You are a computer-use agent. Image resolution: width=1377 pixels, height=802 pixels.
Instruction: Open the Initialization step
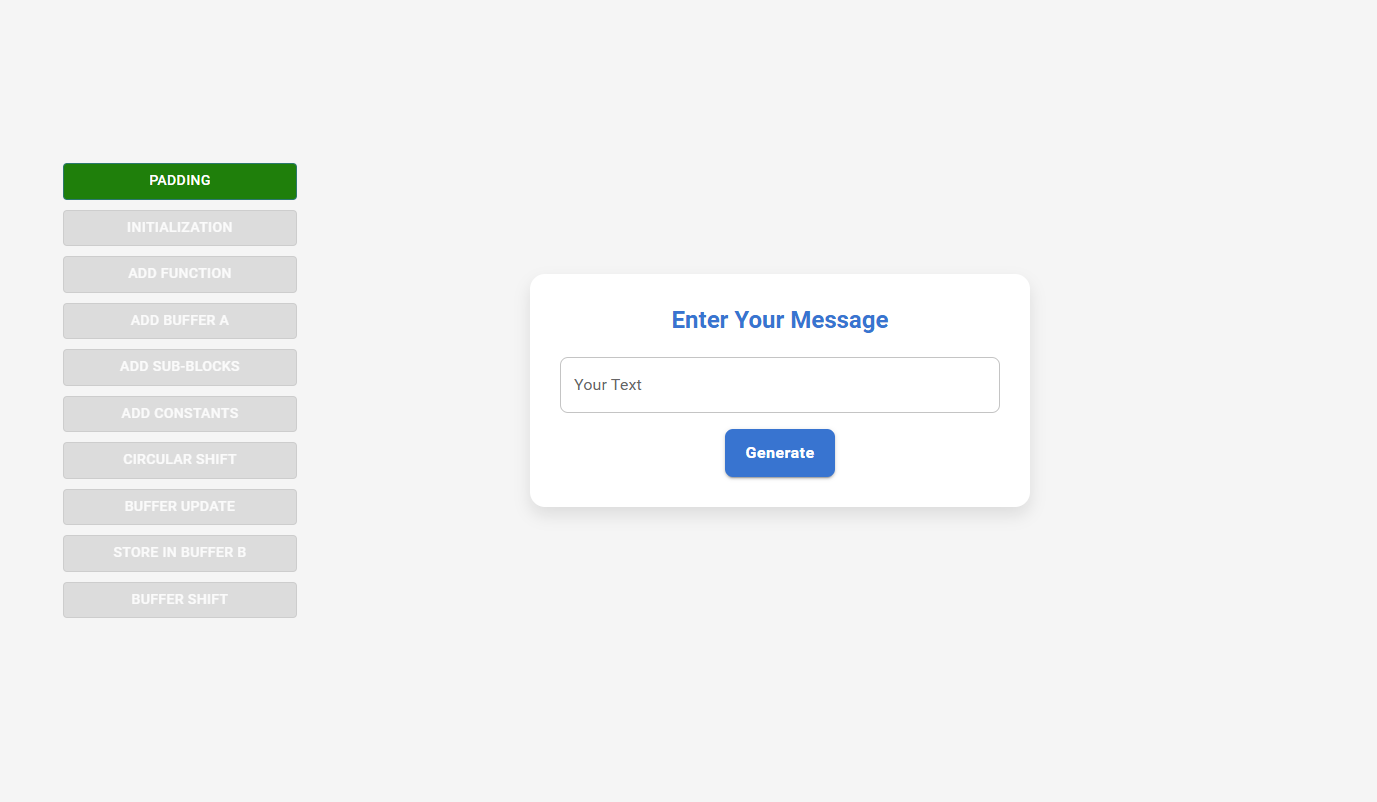coord(180,228)
